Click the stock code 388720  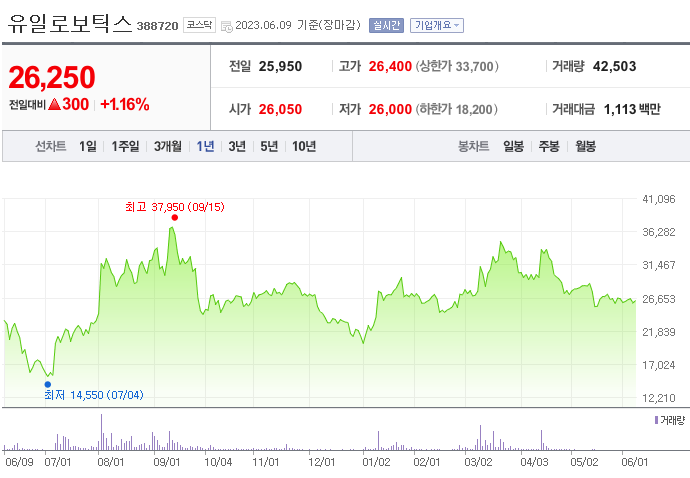tap(158, 26)
